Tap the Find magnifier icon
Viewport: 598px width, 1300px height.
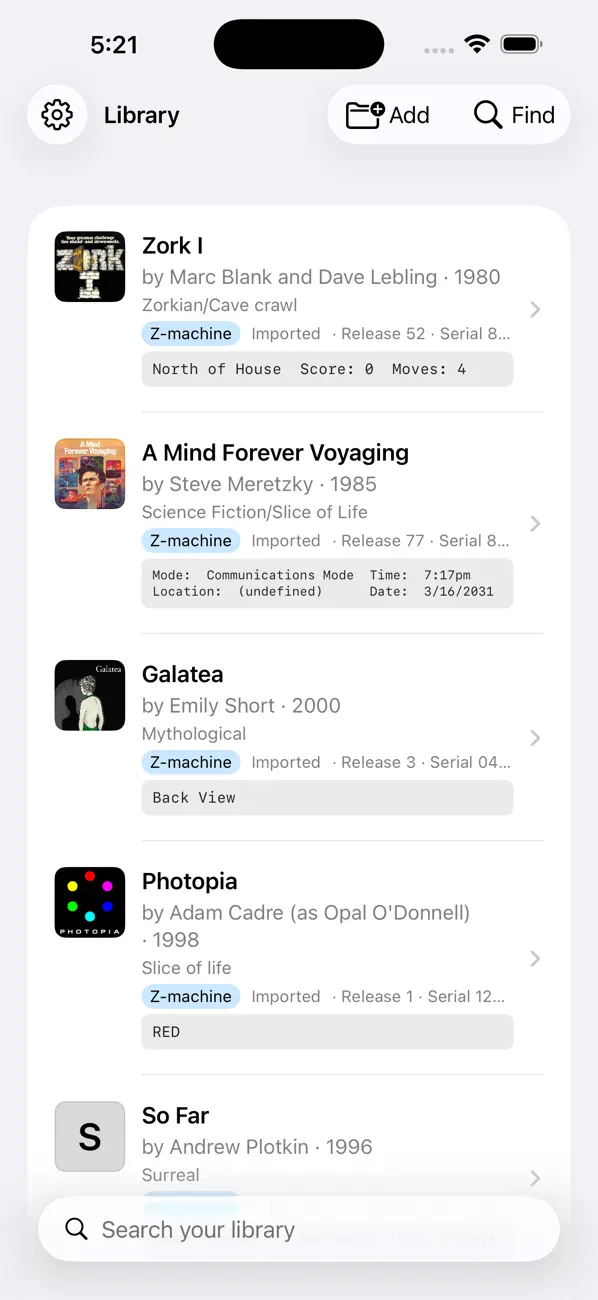tap(488, 115)
